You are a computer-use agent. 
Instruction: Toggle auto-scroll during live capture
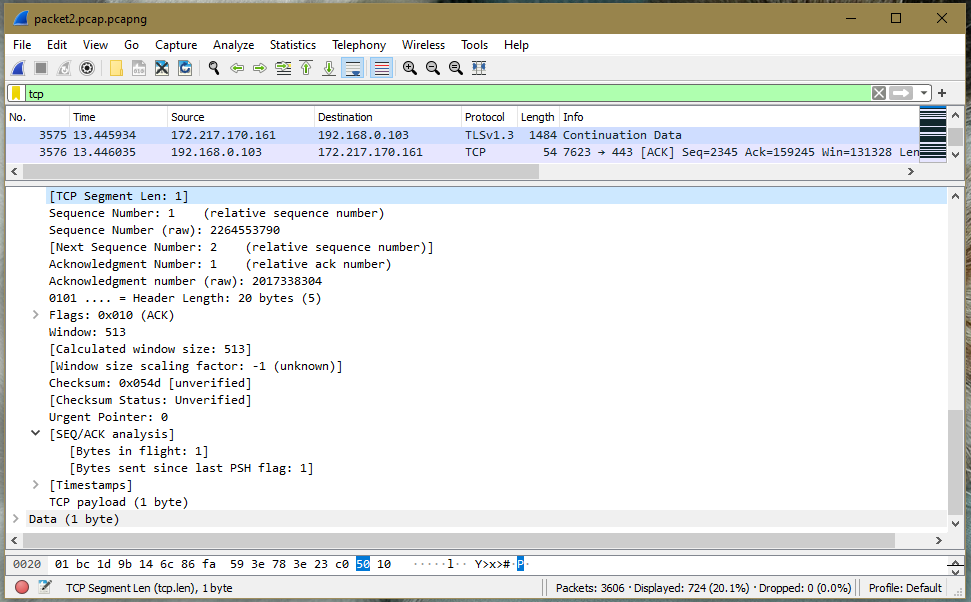coord(352,68)
